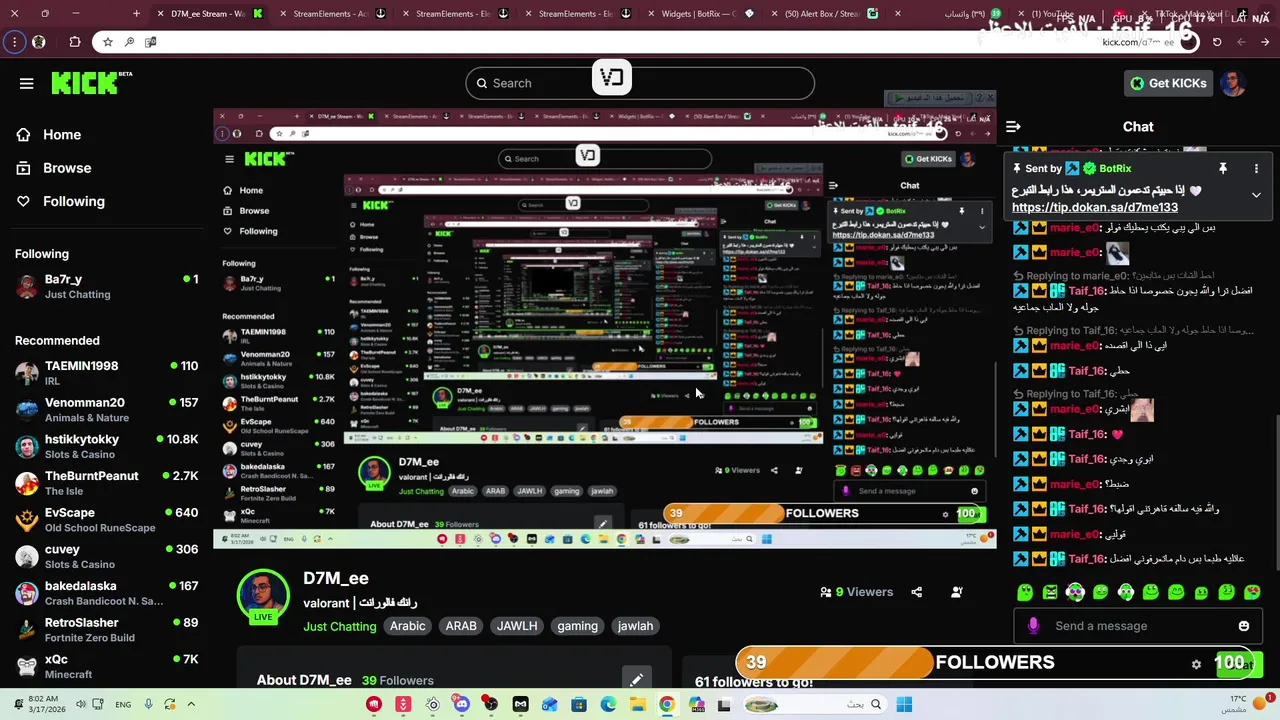The width and height of the screenshot is (1280, 720).
Task: Click the taskbar volume icon
Action: [x=81, y=704]
